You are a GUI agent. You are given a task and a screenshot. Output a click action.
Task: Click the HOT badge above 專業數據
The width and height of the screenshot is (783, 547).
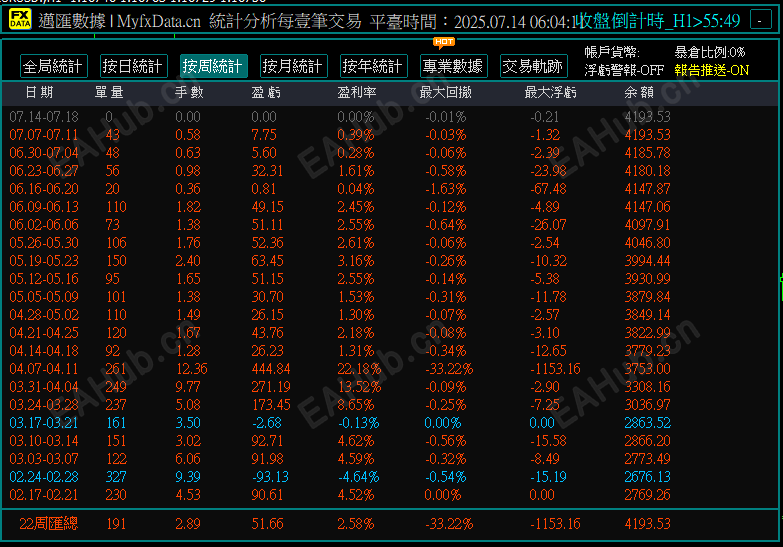pyautogui.click(x=444, y=42)
